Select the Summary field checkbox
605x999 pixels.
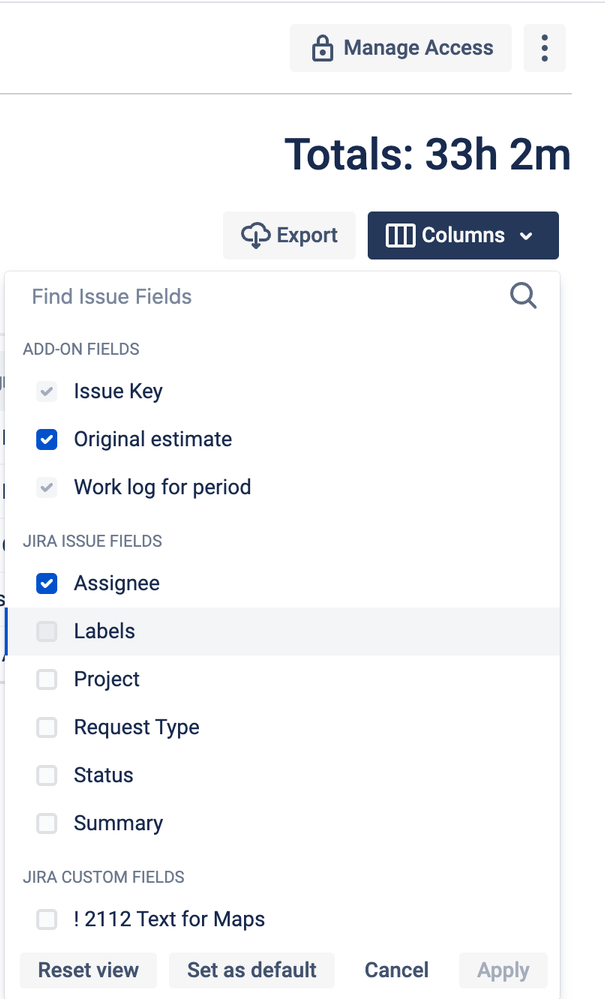coord(47,823)
